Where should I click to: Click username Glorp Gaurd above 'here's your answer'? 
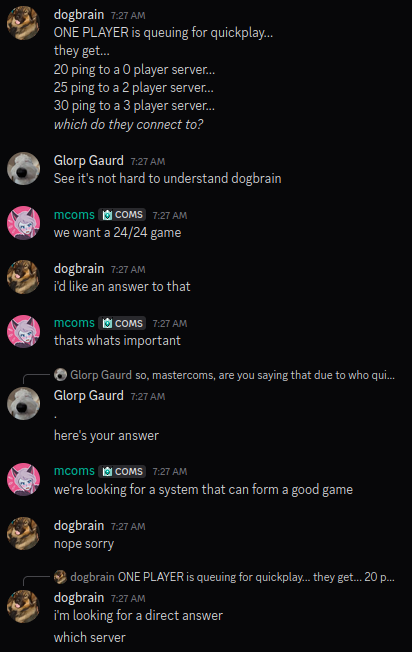[x=89, y=395]
